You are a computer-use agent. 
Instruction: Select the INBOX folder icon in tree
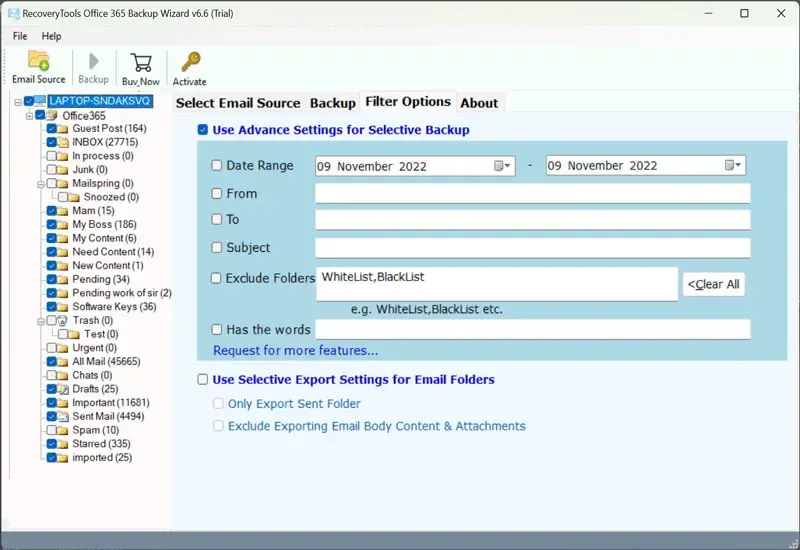pyautogui.click(x=64, y=142)
